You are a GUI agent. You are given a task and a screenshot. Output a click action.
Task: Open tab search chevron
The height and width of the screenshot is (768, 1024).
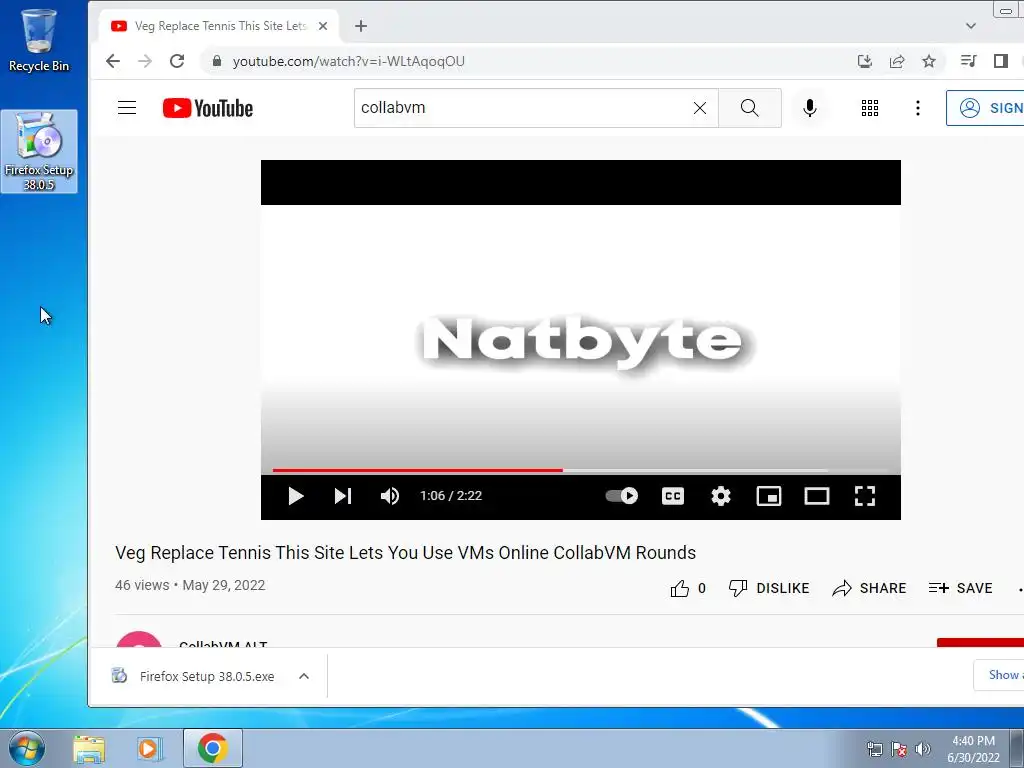970,26
